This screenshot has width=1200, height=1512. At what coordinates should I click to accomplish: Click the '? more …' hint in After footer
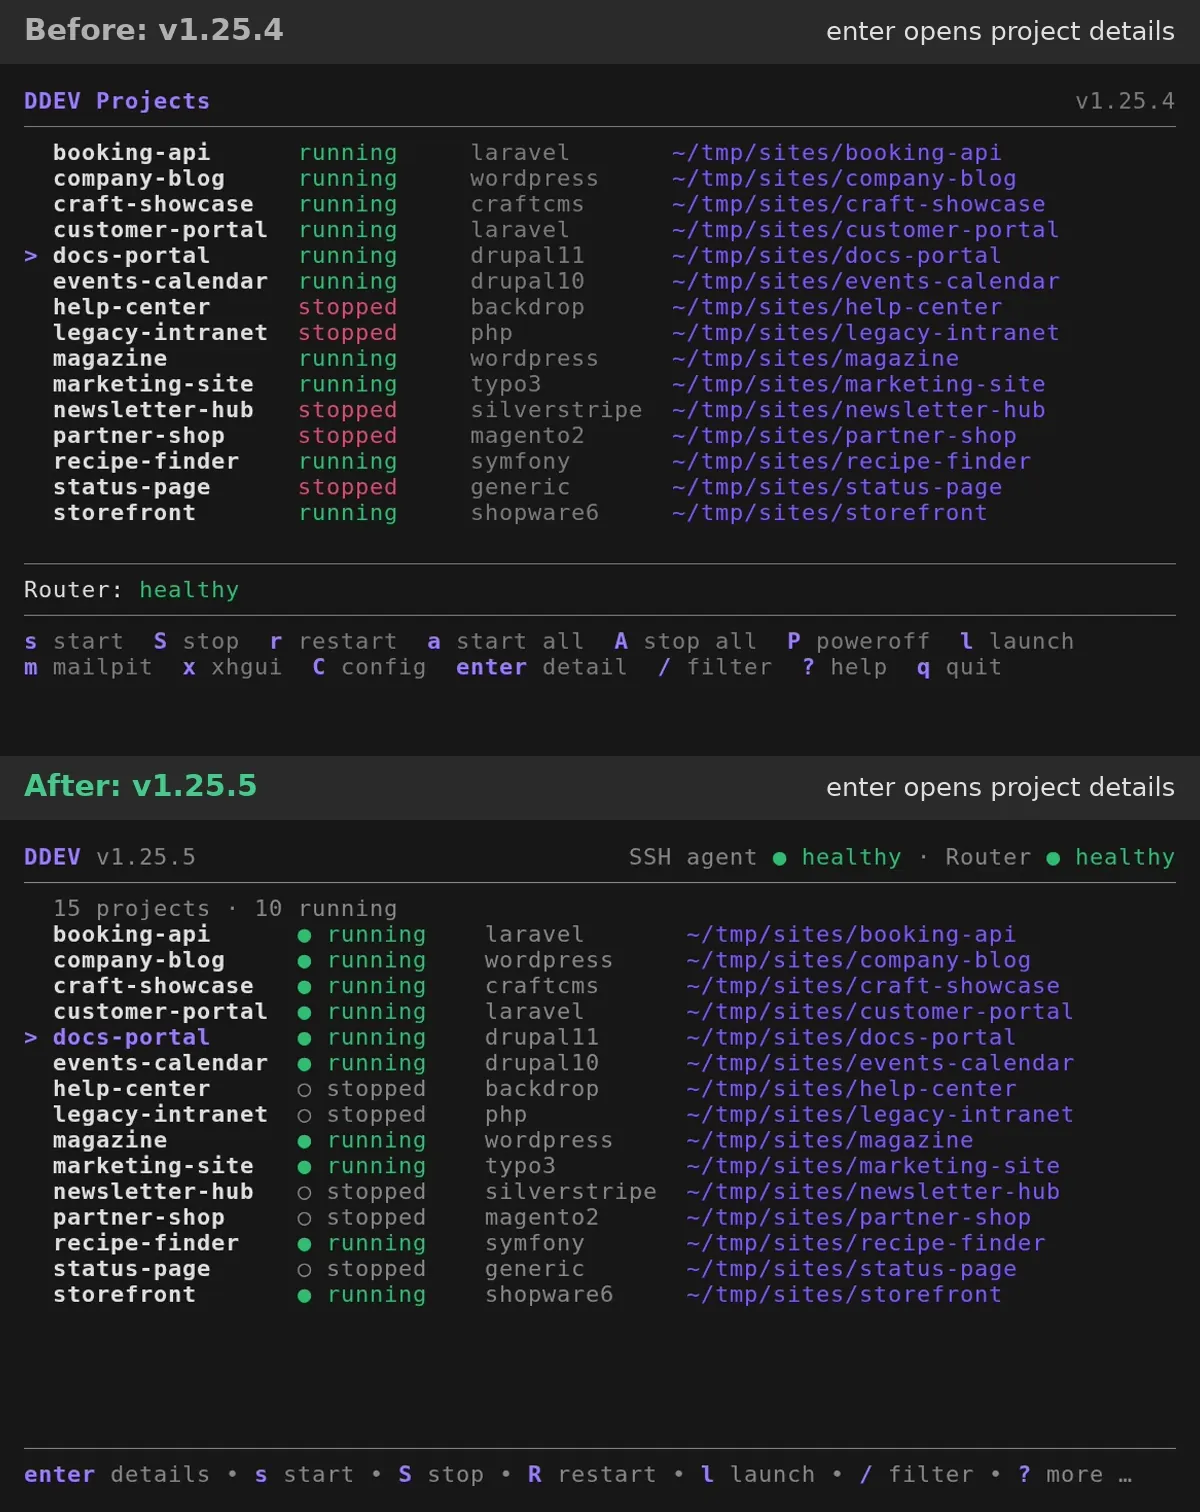[x=1075, y=1475]
